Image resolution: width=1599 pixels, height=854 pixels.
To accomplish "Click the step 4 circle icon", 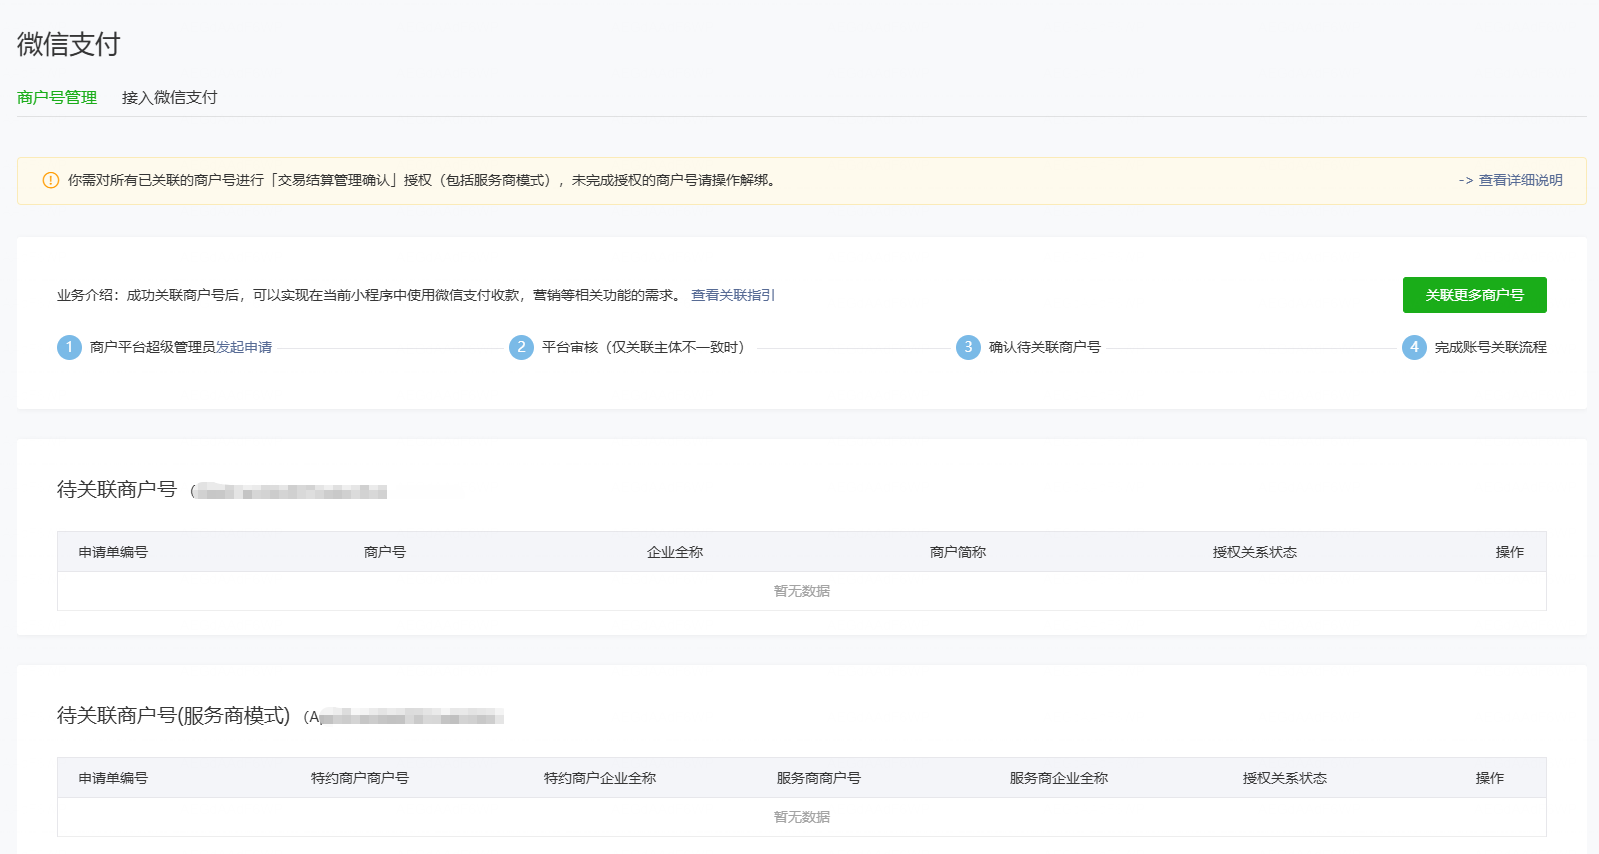I will (x=1414, y=347).
